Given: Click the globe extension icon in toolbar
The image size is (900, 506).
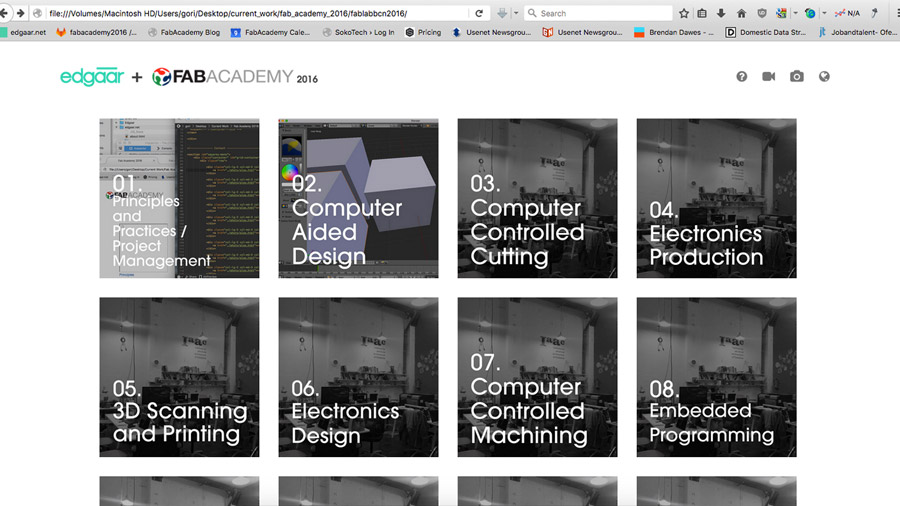Looking at the screenshot, I should point(810,13).
